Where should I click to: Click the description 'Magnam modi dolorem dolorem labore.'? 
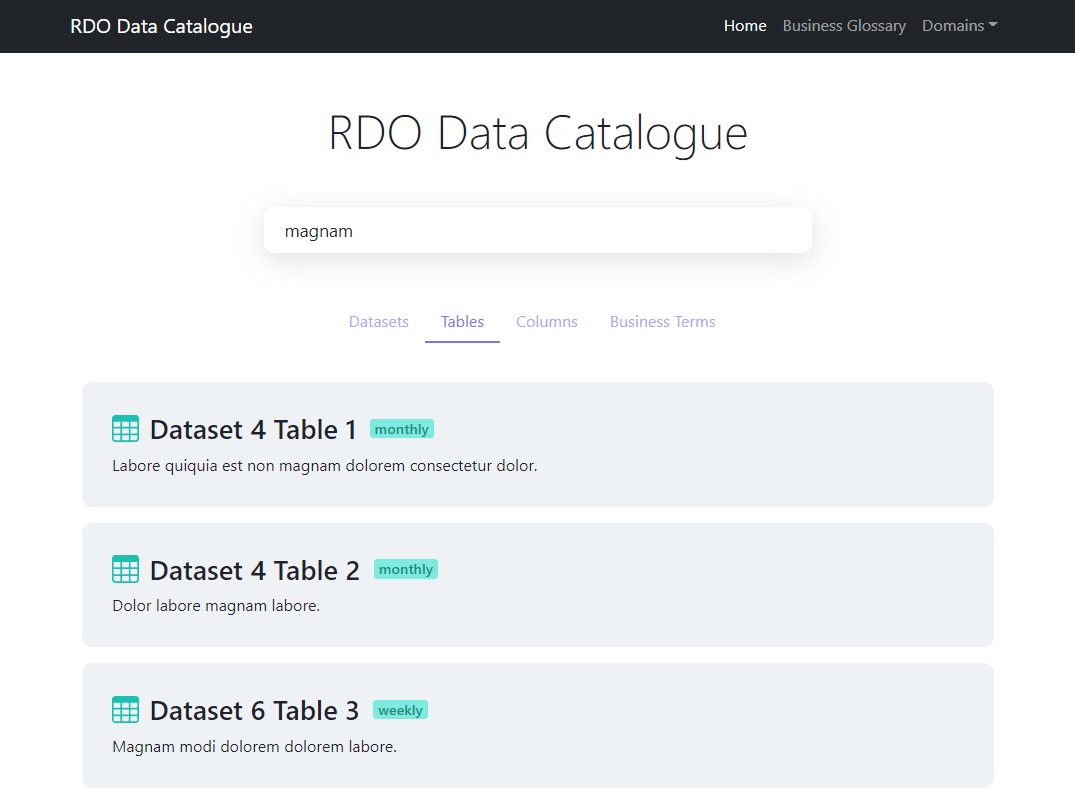point(254,746)
